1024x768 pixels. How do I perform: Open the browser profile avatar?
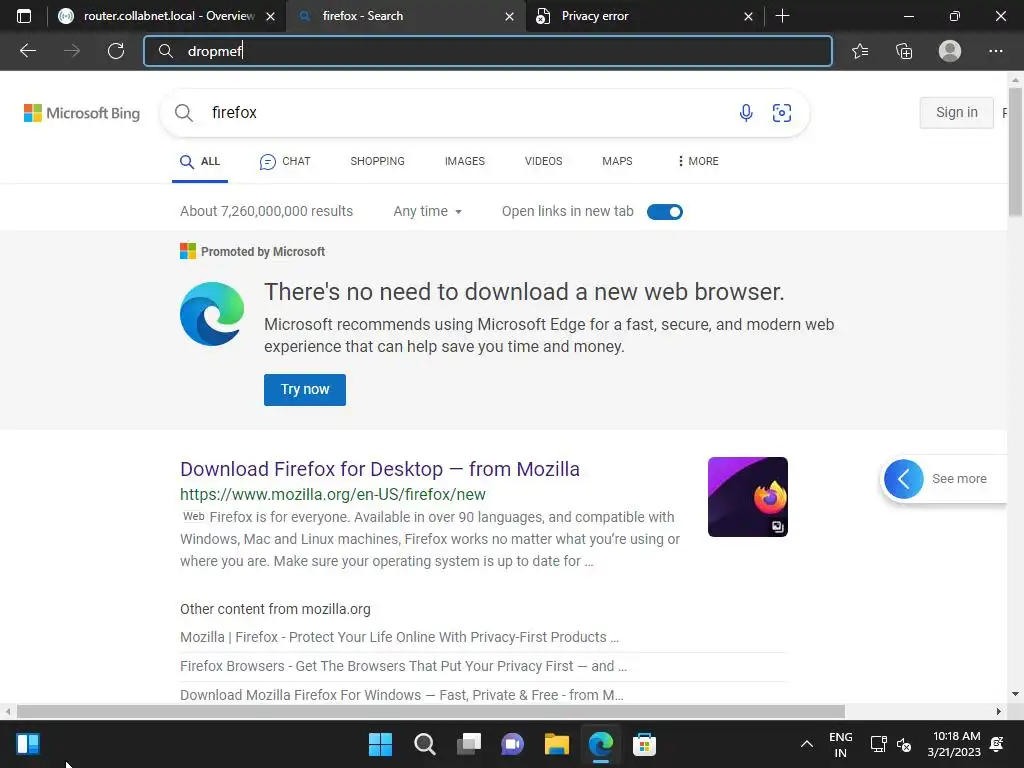[x=950, y=51]
